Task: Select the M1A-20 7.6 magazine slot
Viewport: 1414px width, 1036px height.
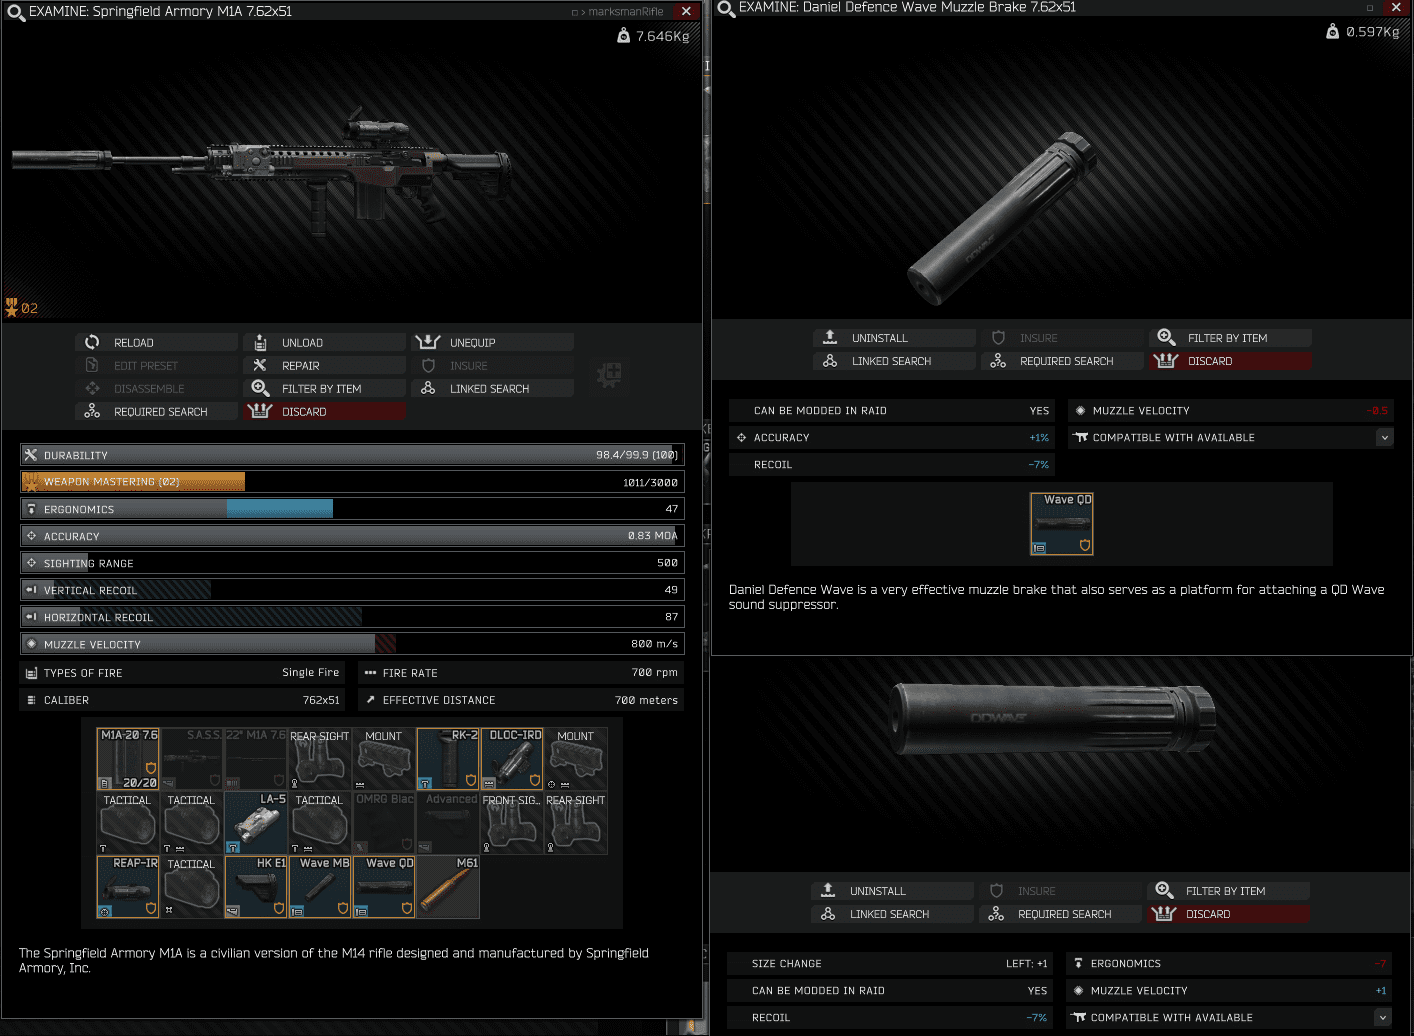Action: tap(128, 759)
